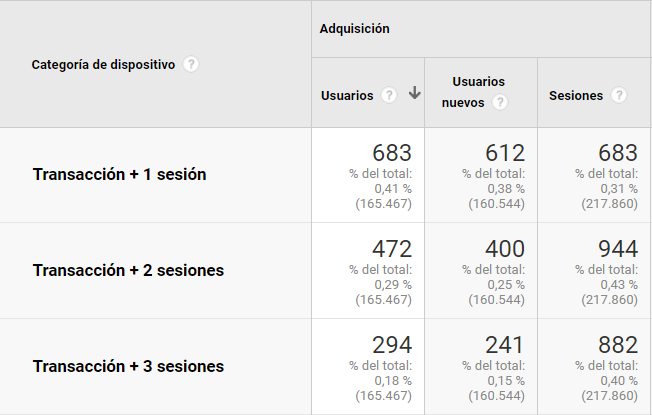Image resolution: width=652 pixels, height=415 pixels.
Task: Select the Adquisición header group
Action: pyautogui.click(x=355, y=29)
